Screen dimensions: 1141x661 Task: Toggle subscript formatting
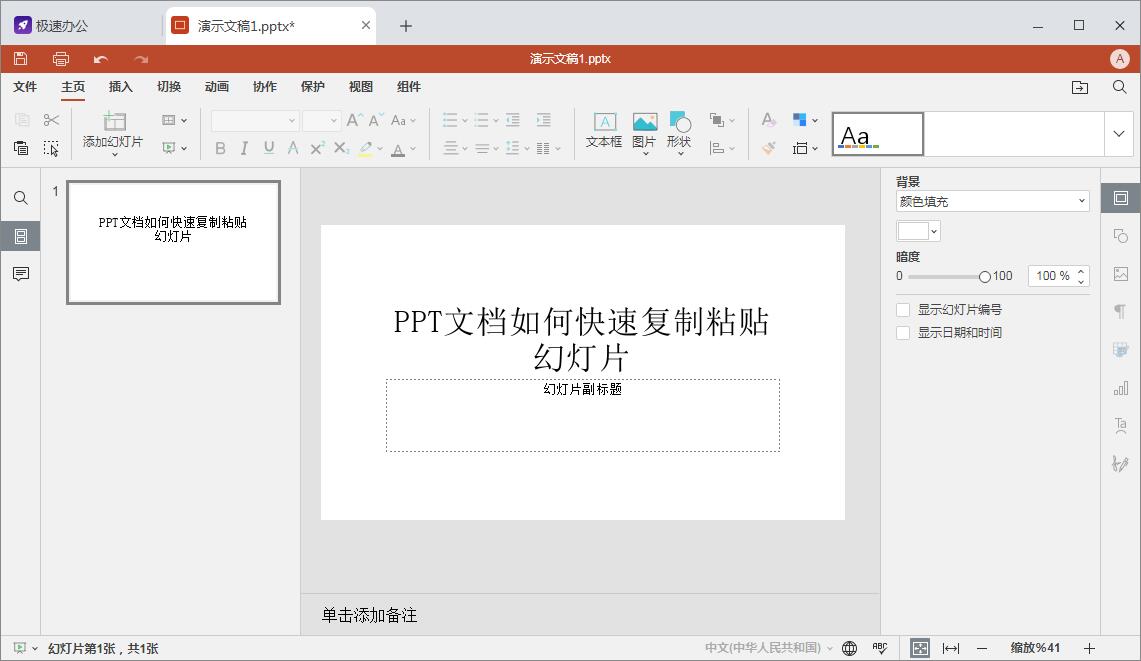341,148
